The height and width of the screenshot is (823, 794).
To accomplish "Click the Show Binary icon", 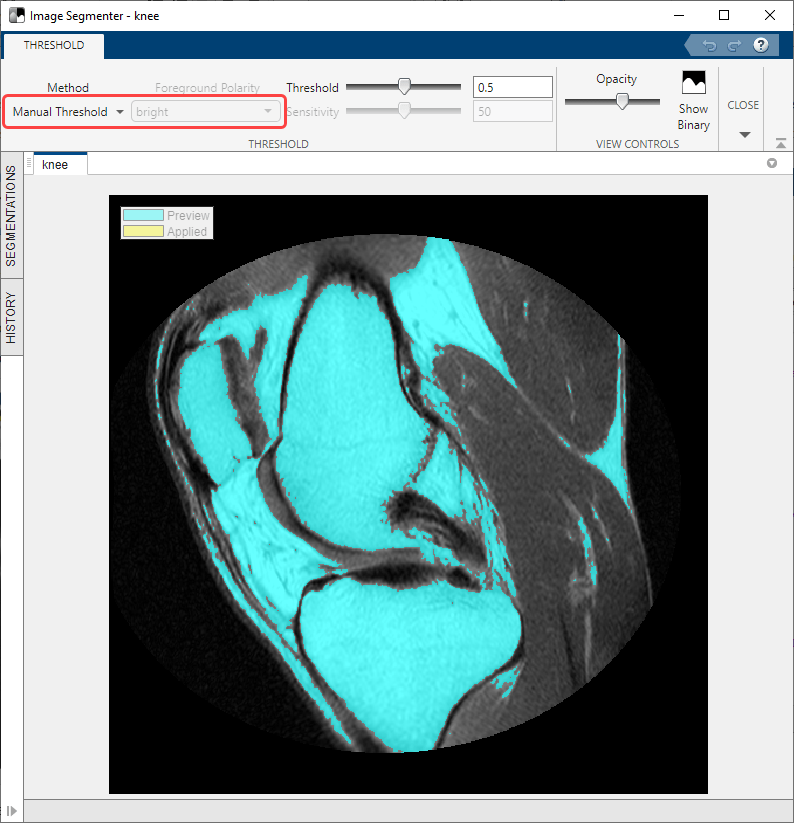I will pyautogui.click(x=693, y=83).
